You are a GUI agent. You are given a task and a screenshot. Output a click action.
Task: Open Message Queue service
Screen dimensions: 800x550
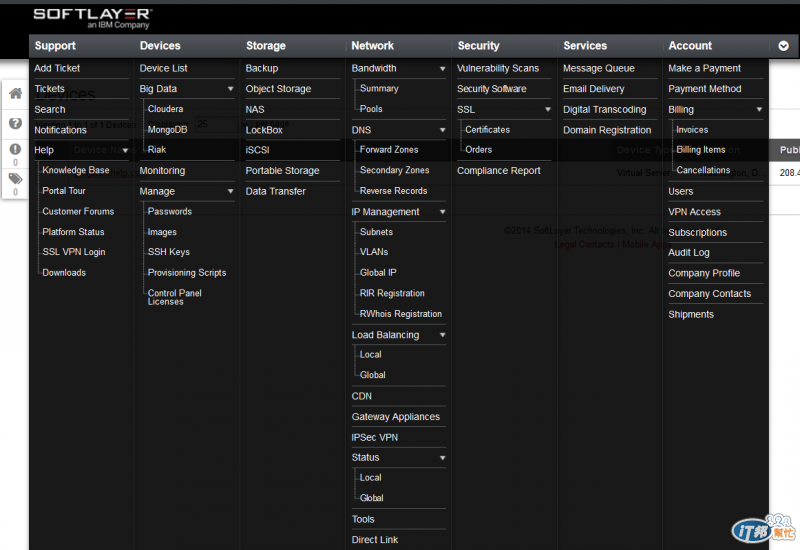(598, 68)
